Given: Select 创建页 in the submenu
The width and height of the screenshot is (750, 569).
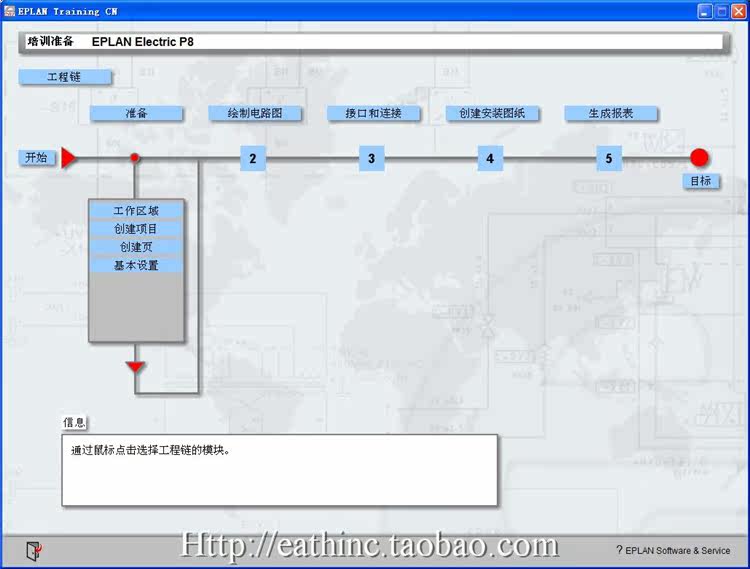Looking at the screenshot, I should [x=136, y=247].
